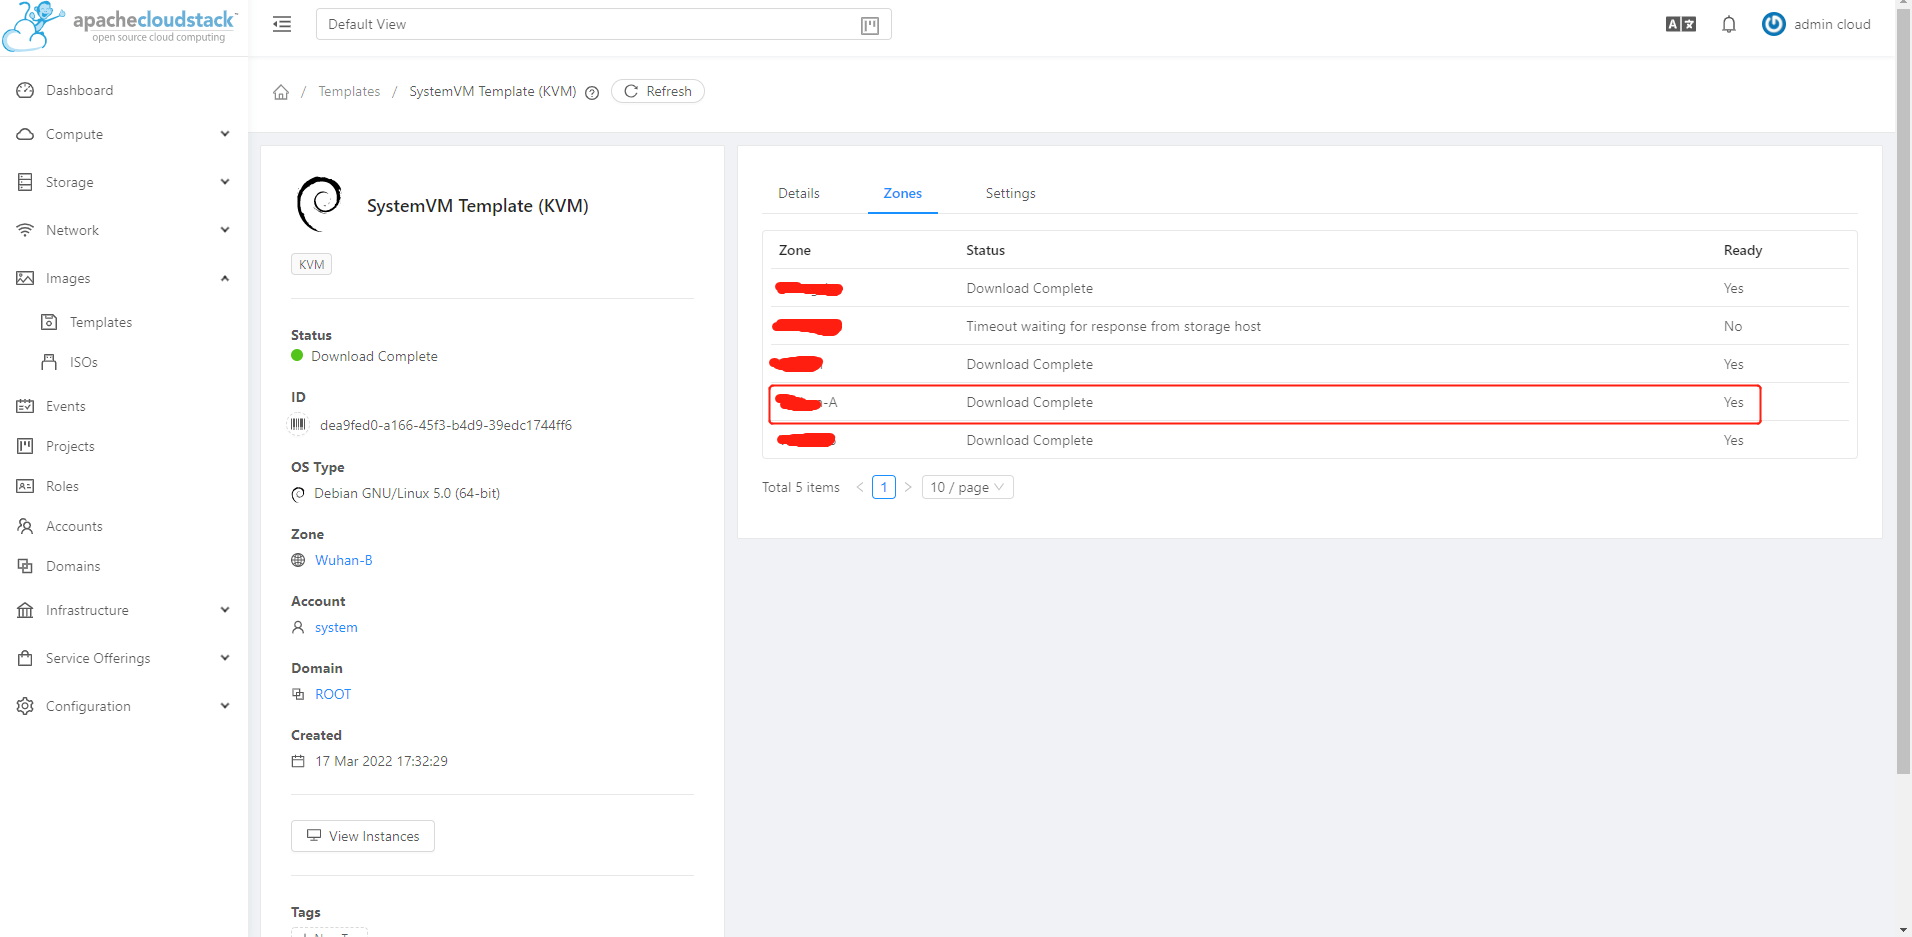Image resolution: width=1912 pixels, height=937 pixels.
Task: Expand the Service Offerings menu chevron
Action: click(225, 658)
